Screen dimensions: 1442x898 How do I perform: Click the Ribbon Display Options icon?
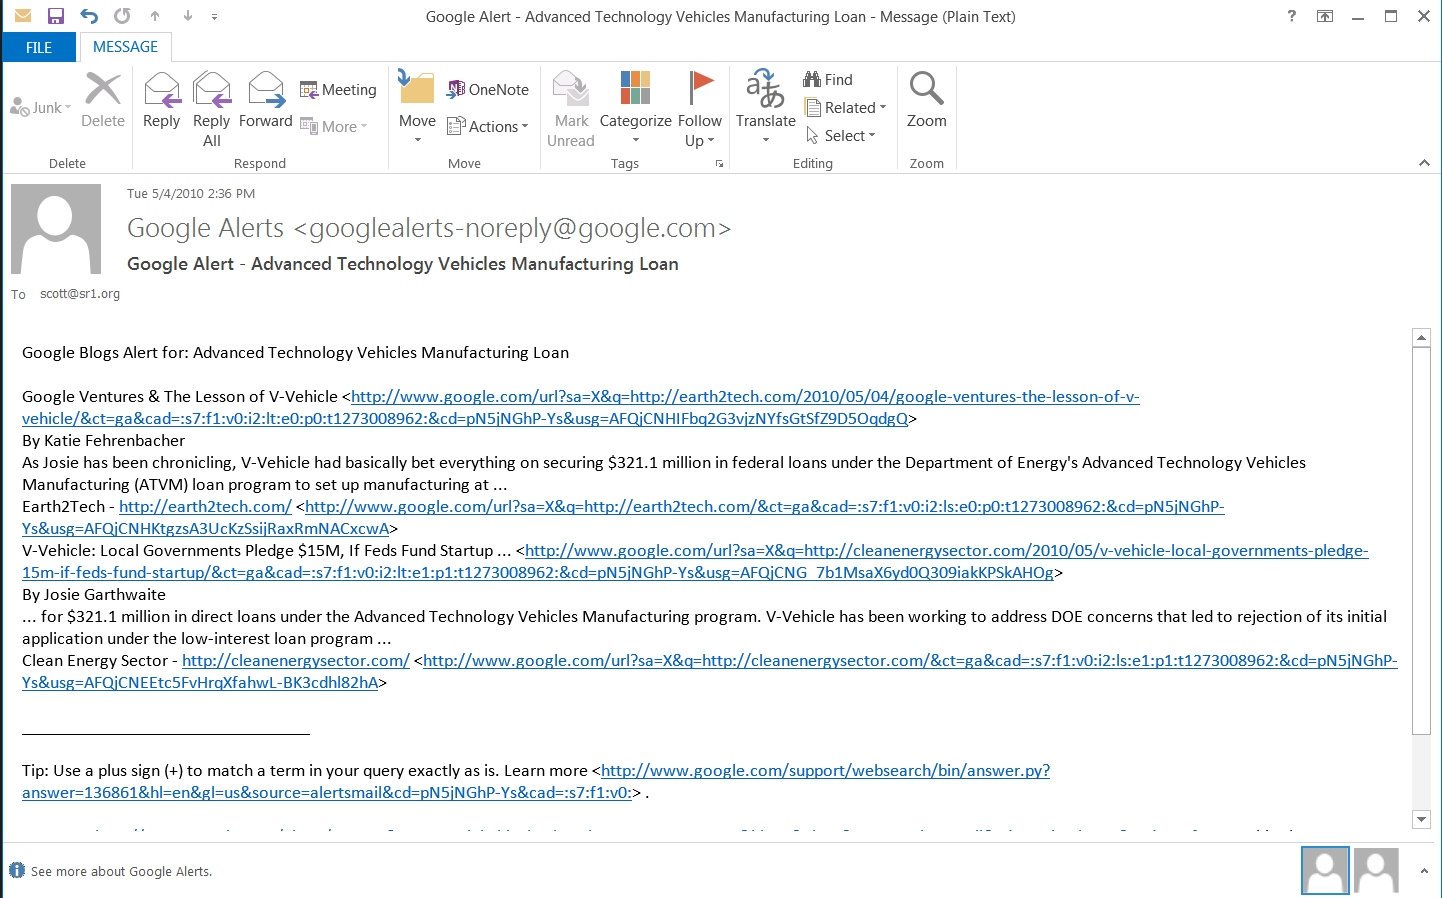tap(1325, 16)
